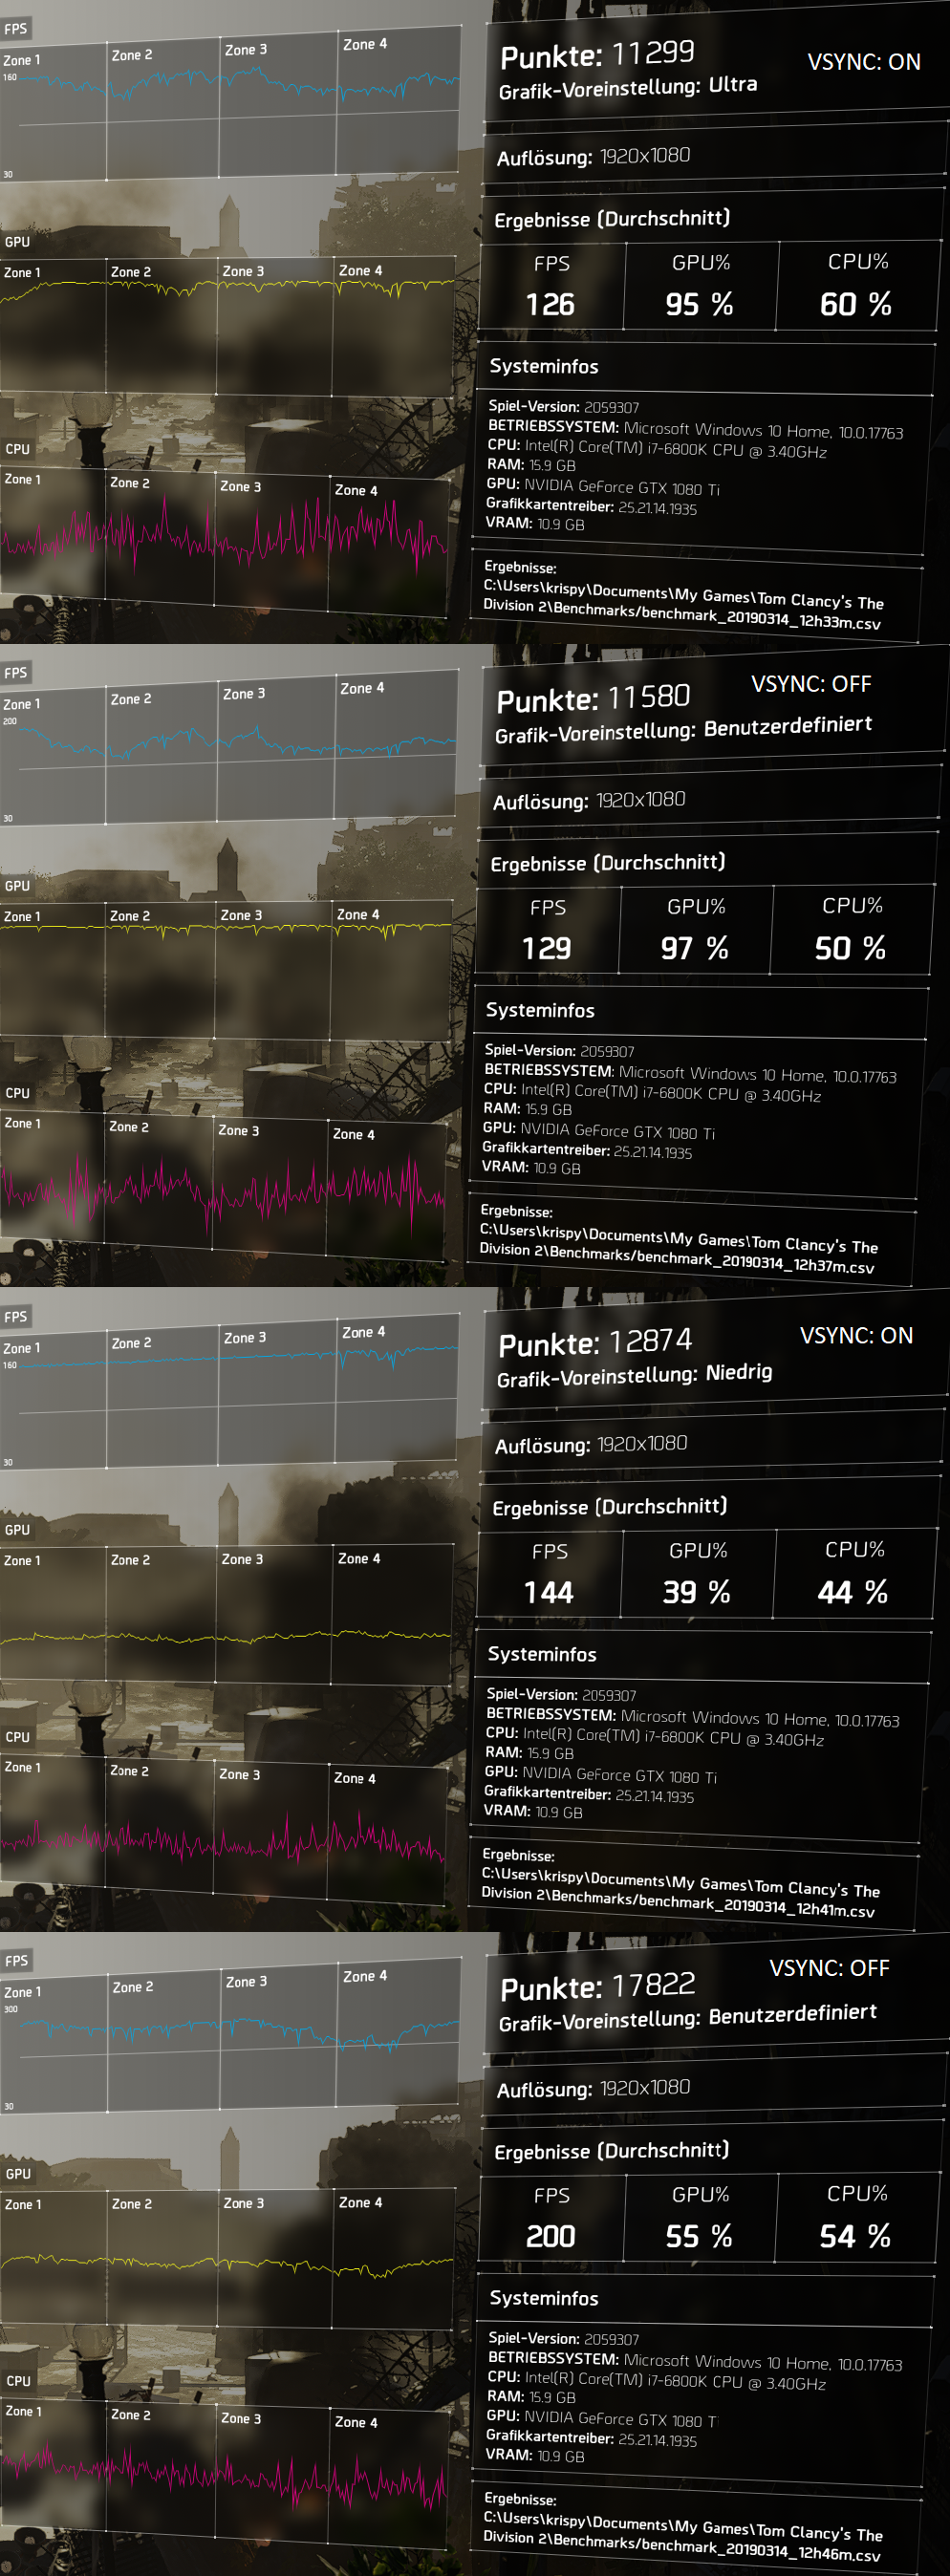The height and width of the screenshot is (2576, 950).
Task: Click the average FPS value 144
Action: (x=549, y=1593)
